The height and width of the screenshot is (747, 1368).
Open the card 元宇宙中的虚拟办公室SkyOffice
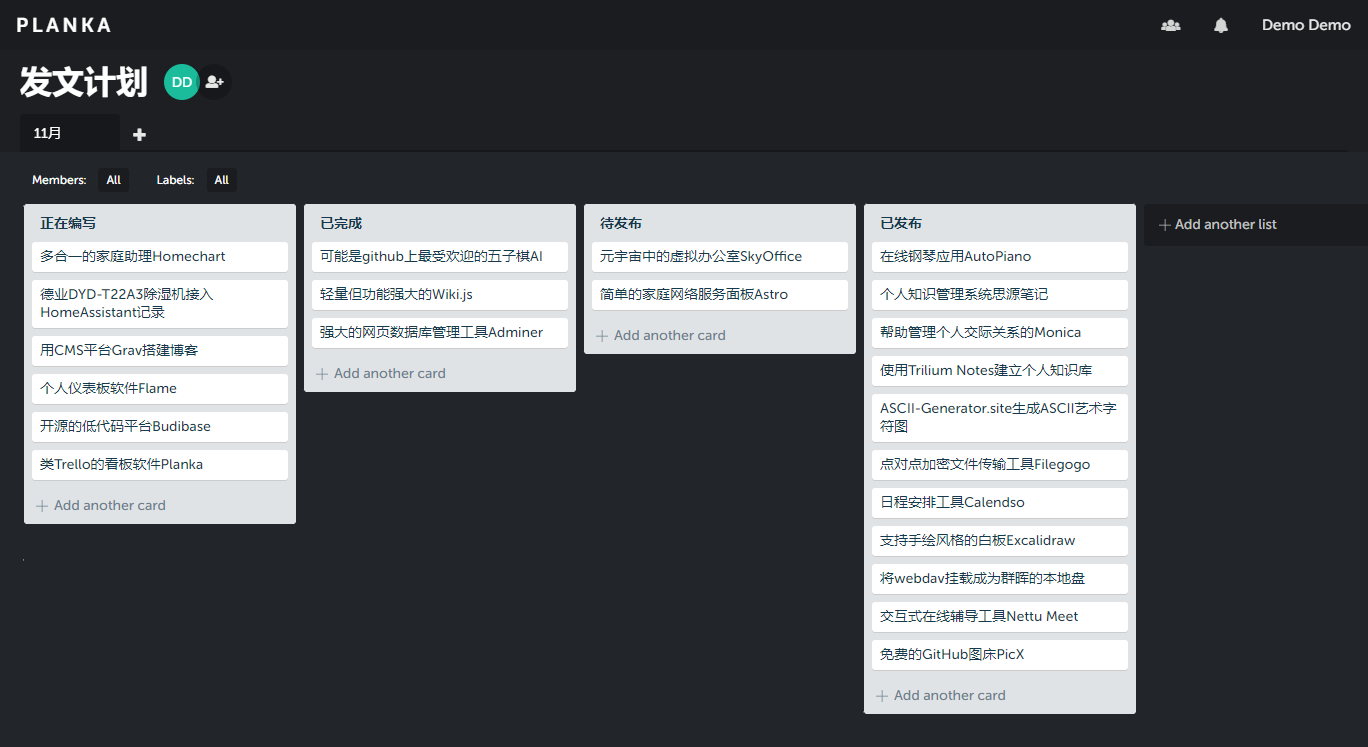tap(719, 256)
